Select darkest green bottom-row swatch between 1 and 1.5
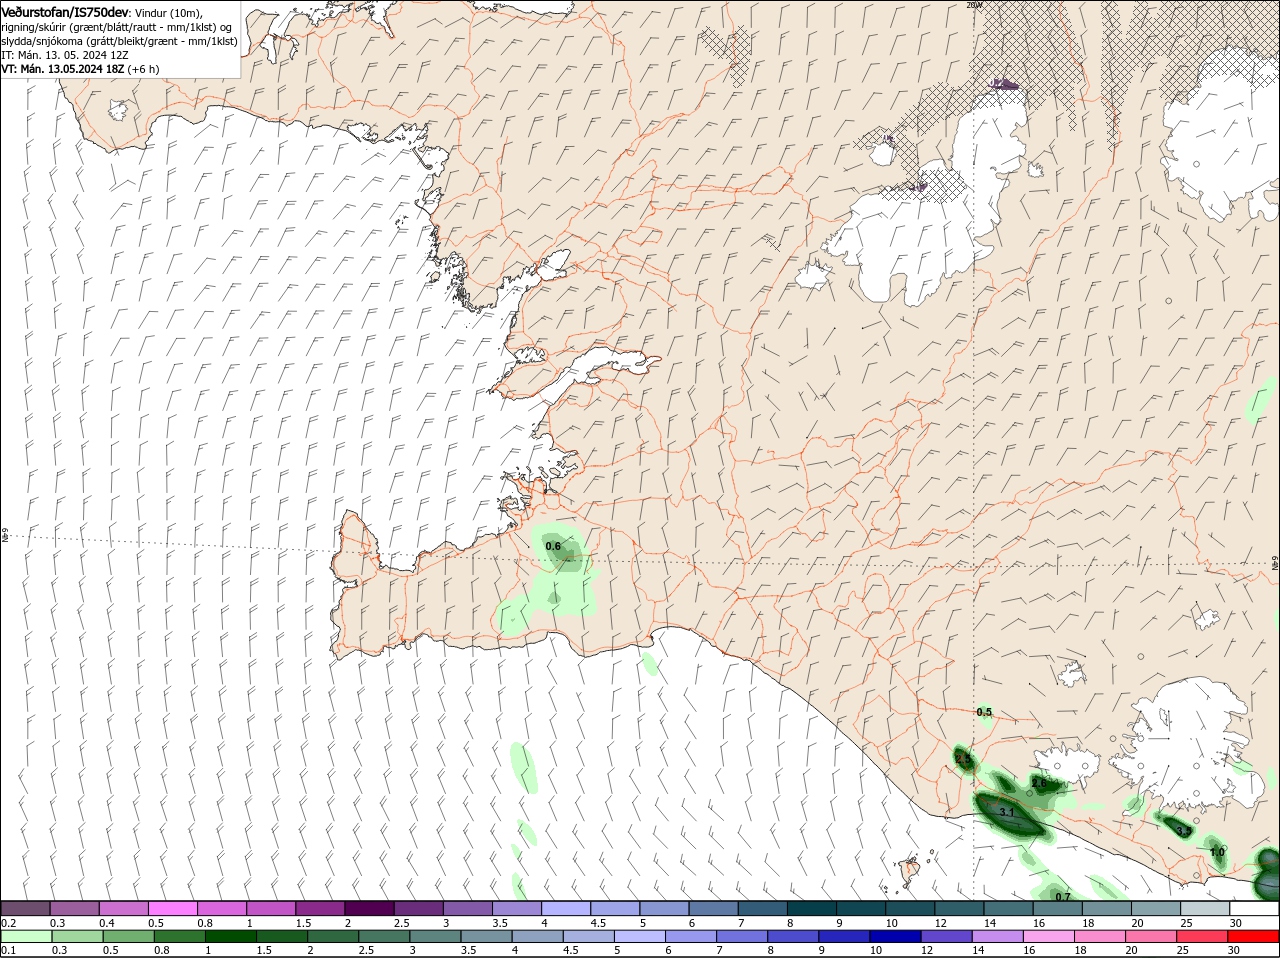This screenshot has height=958, width=1280. tap(231, 937)
